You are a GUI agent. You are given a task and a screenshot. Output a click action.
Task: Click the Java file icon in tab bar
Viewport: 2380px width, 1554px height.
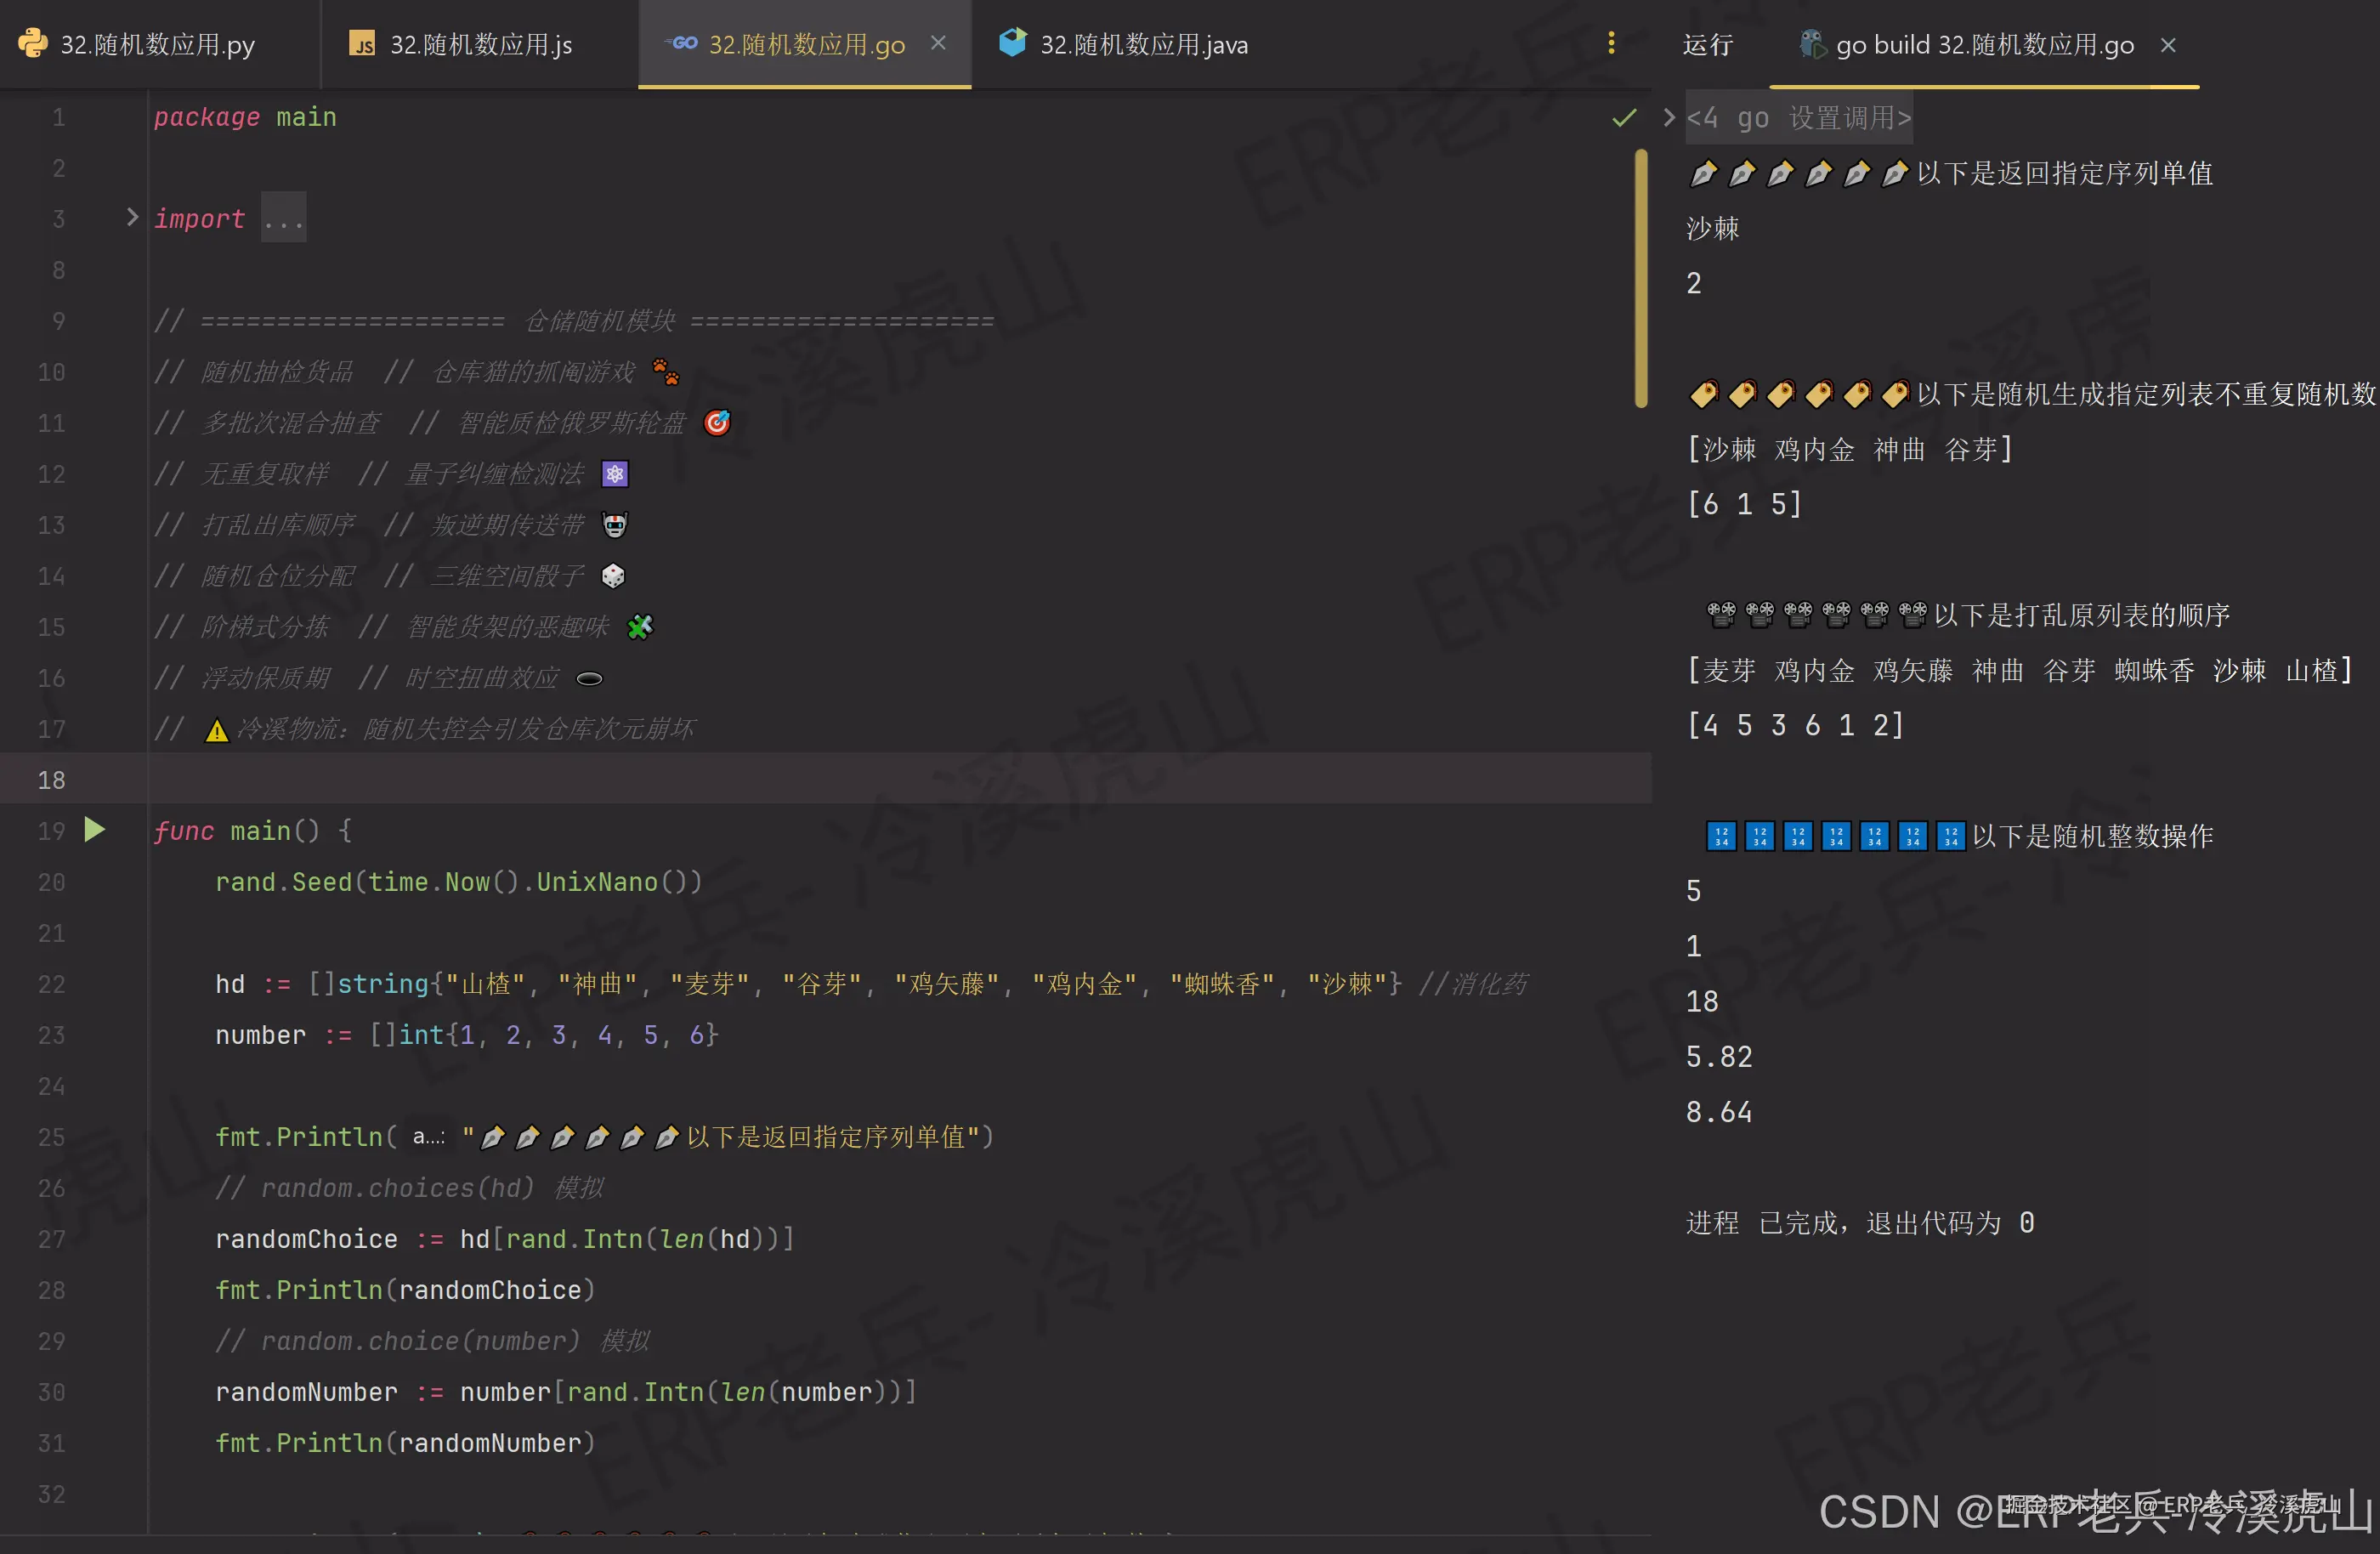[1012, 43]
